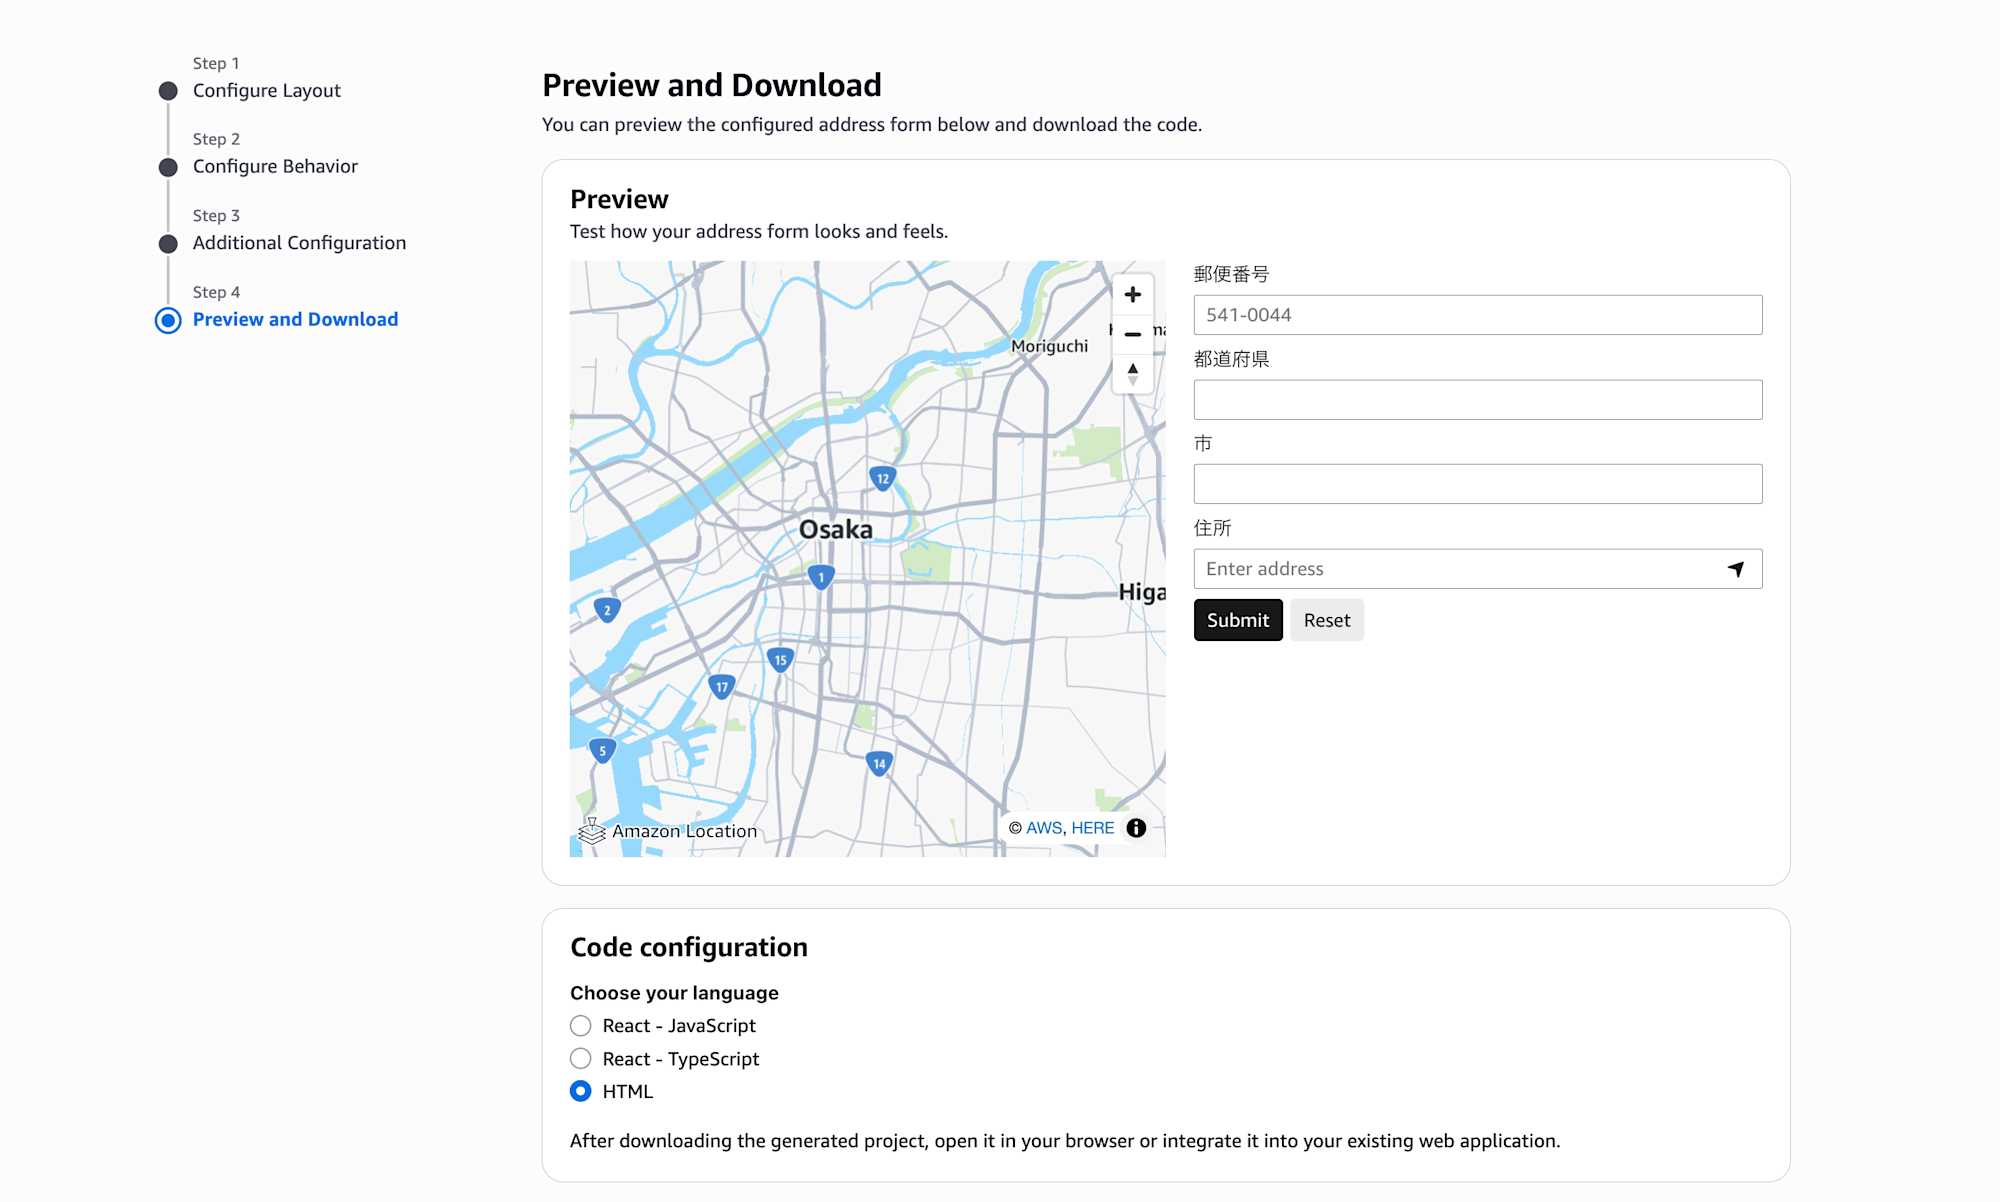Click route 12 shield marker on map
The height and width of the screenshot is (1202, 2000).
click(x=882, y=478)
